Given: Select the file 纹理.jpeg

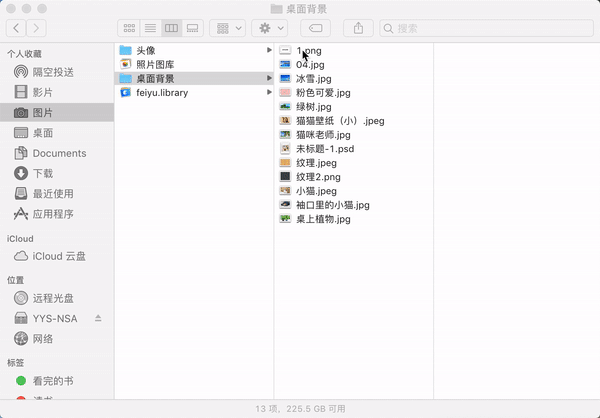Looking at the screenshot, I should pos(354,163).
